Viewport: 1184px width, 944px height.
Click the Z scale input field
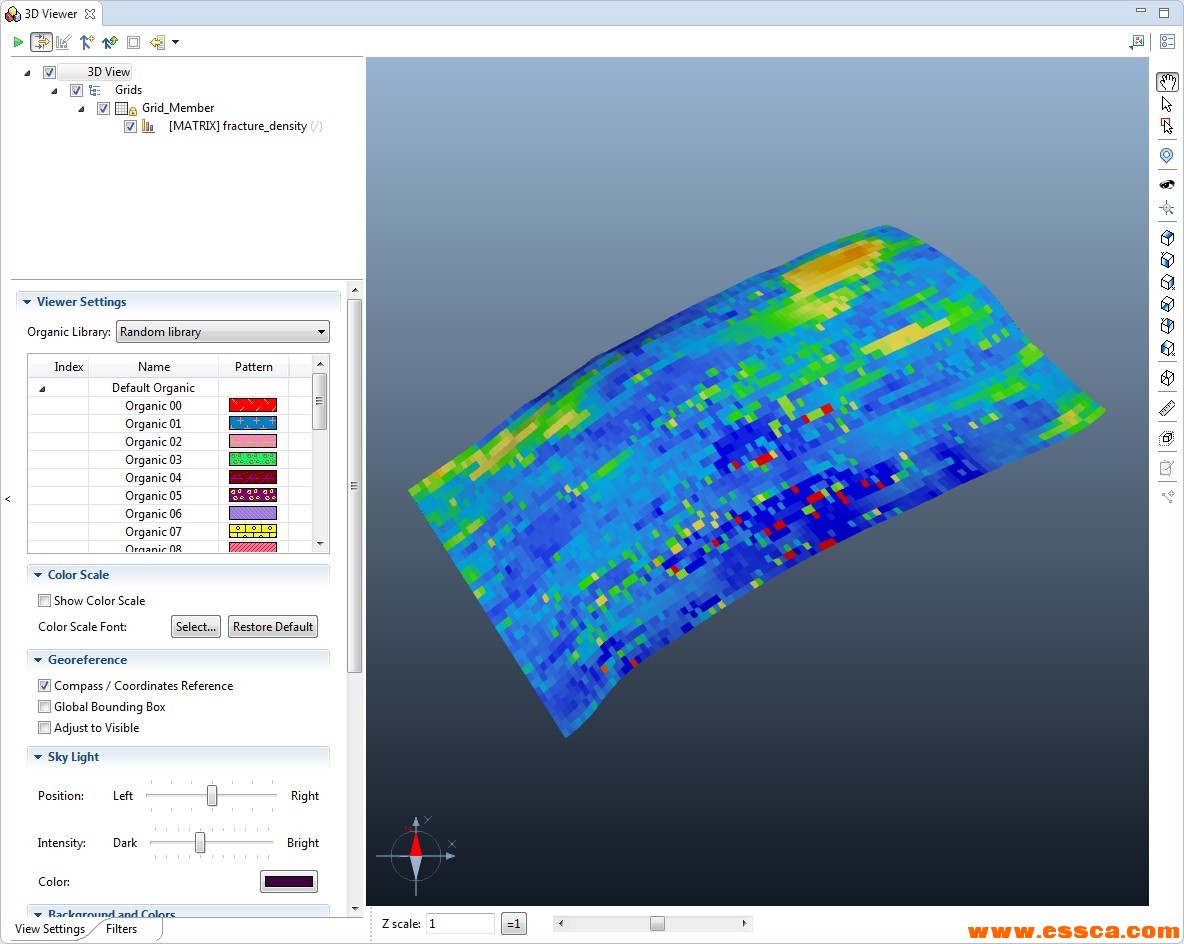[460, 924]
